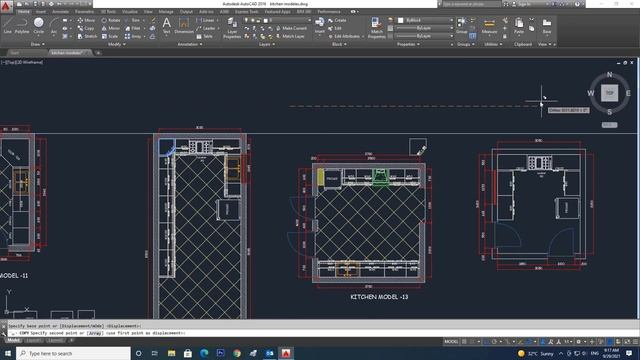Click the Mirror tool
The image size is (640, 360).
[111, 28]
